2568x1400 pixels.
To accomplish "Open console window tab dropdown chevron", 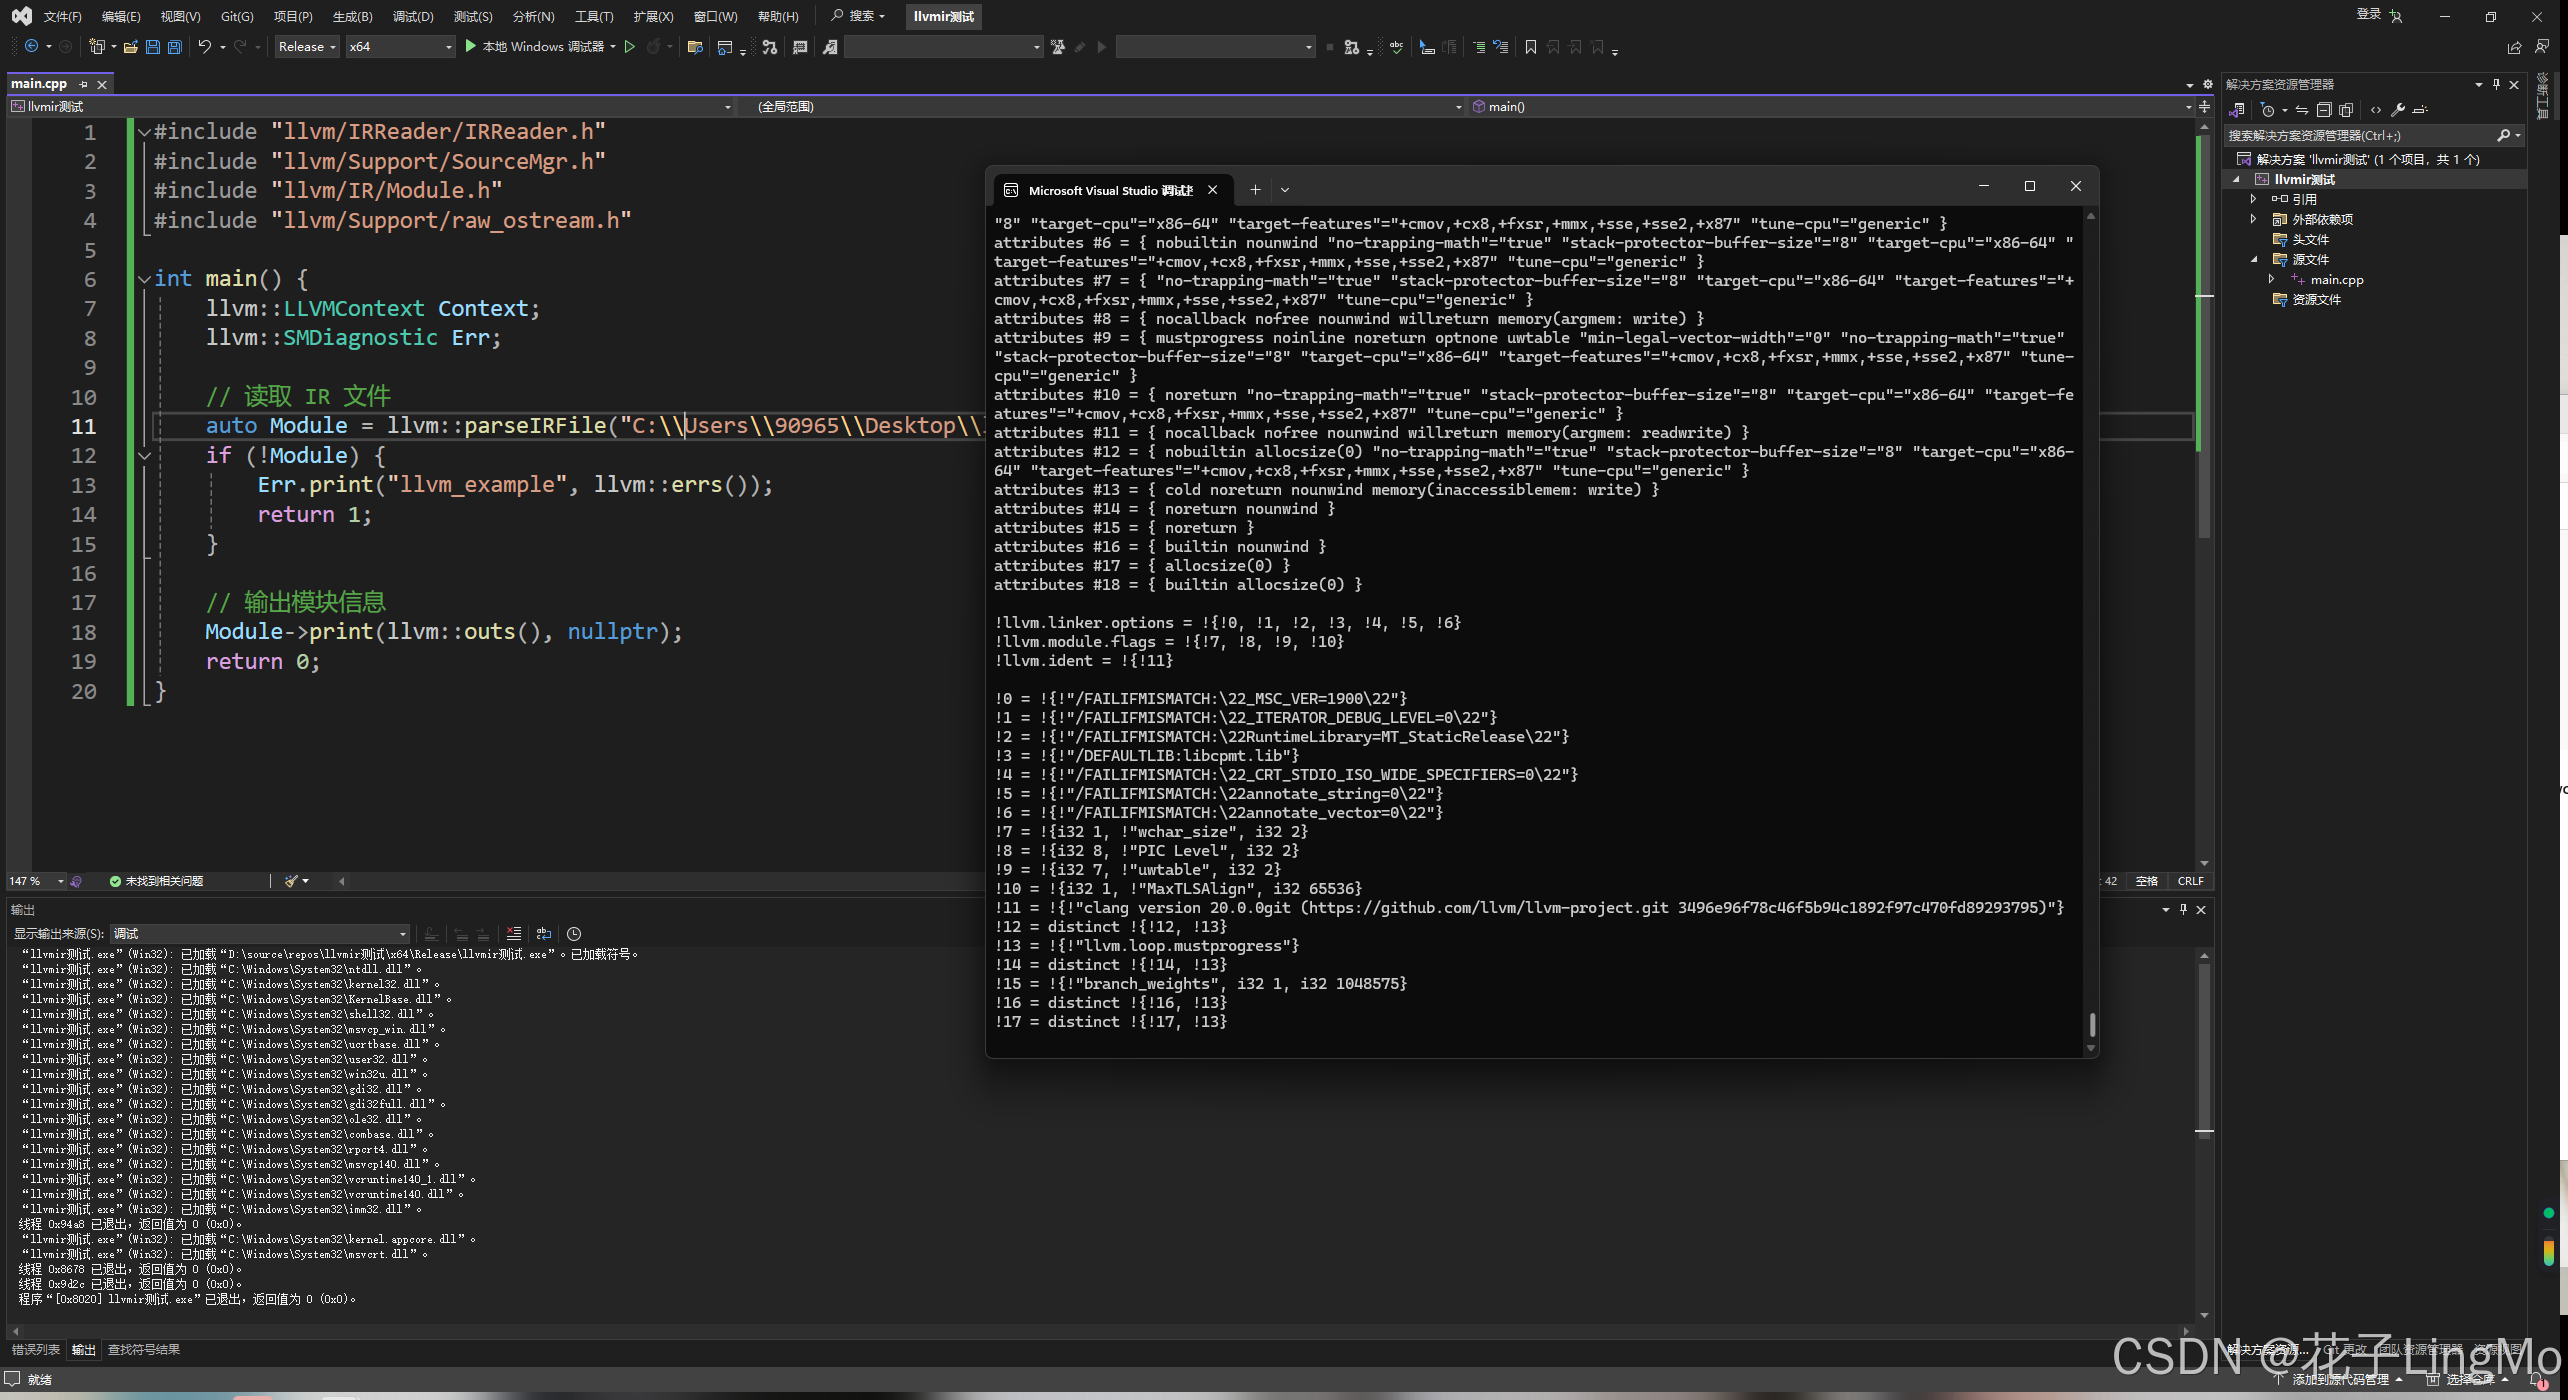I will point(1285,190).
